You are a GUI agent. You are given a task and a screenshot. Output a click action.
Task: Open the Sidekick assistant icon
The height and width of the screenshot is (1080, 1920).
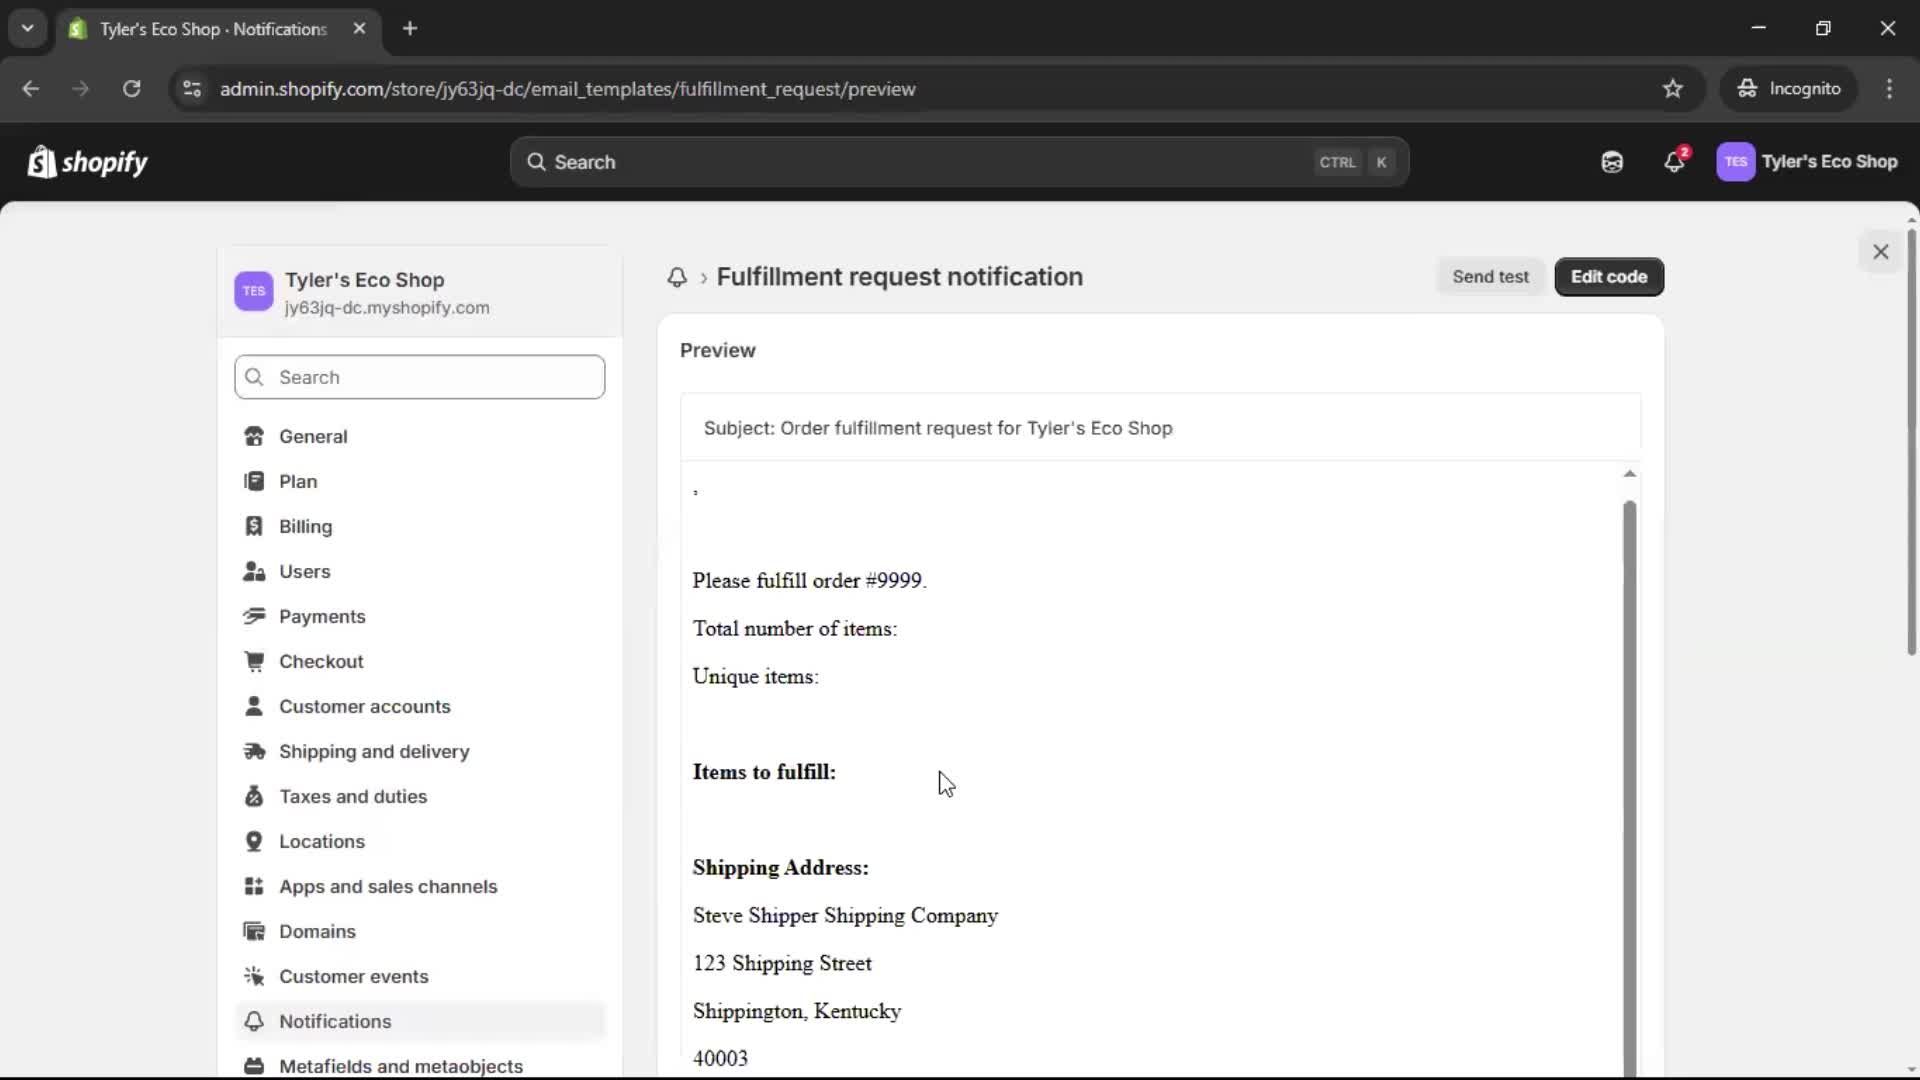(x=1611, y=161)
